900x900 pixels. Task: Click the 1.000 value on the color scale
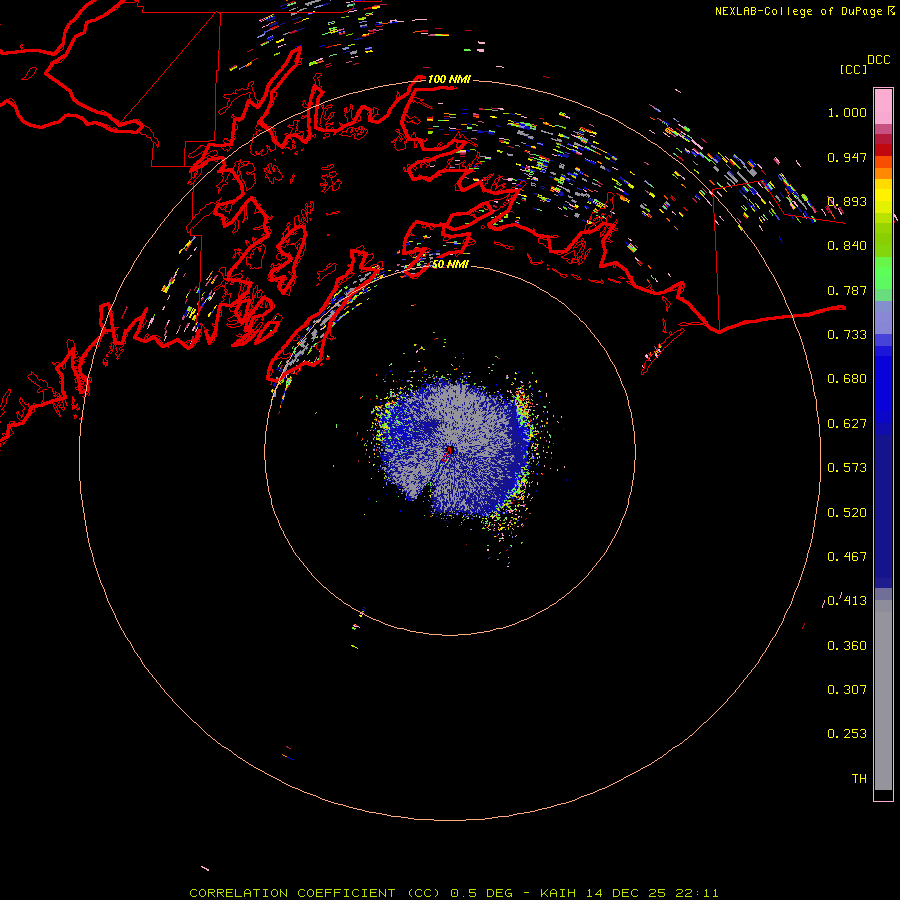pyautogui.click(x=847, y=112)
